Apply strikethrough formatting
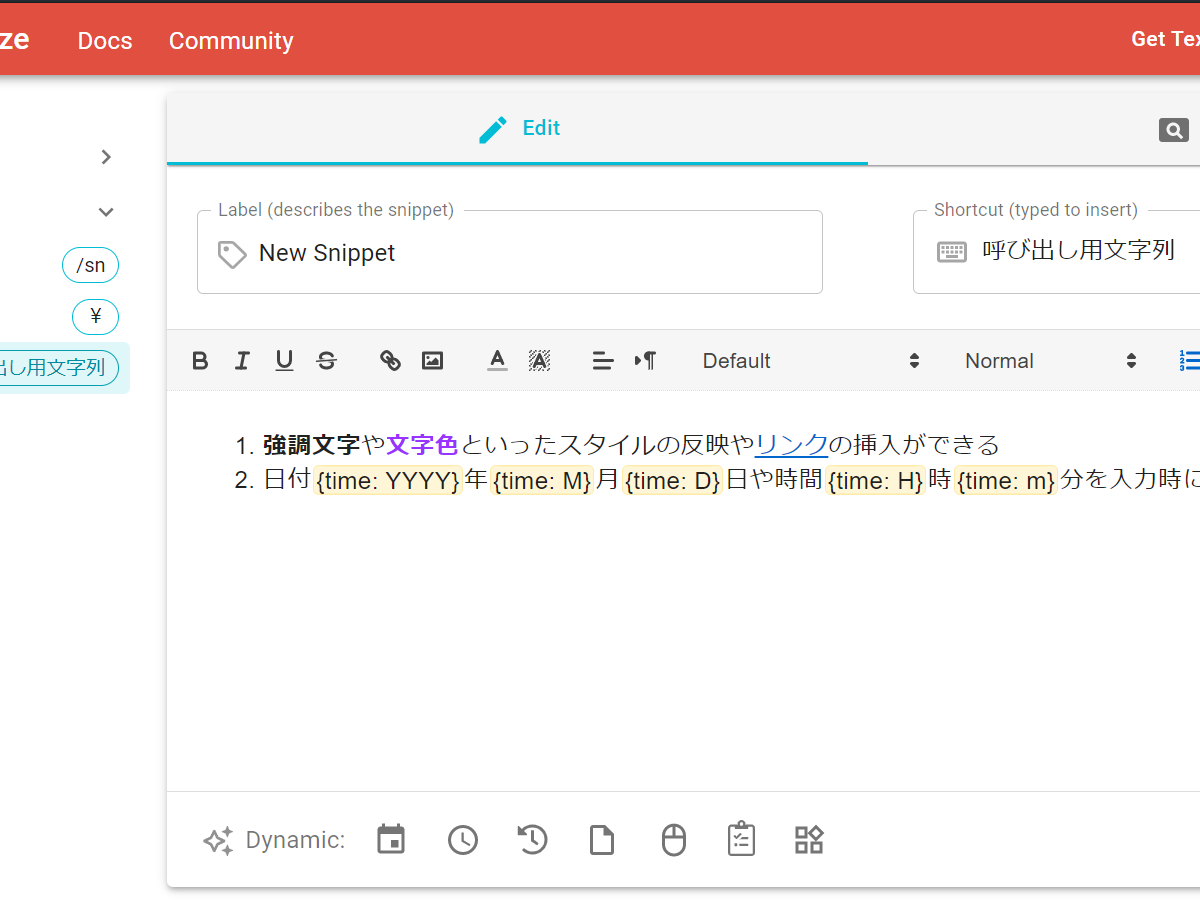 326,361
